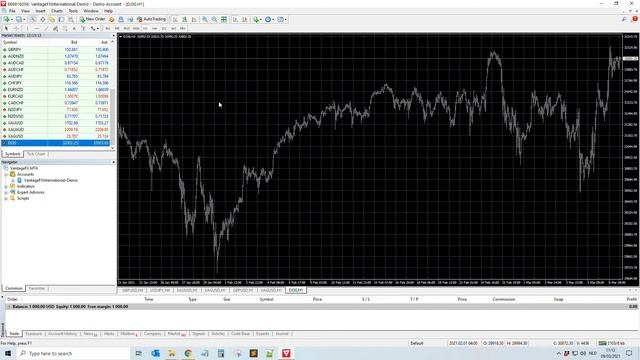
Task: Expand the Scripts node in Navigator
Action: [6, 198]
